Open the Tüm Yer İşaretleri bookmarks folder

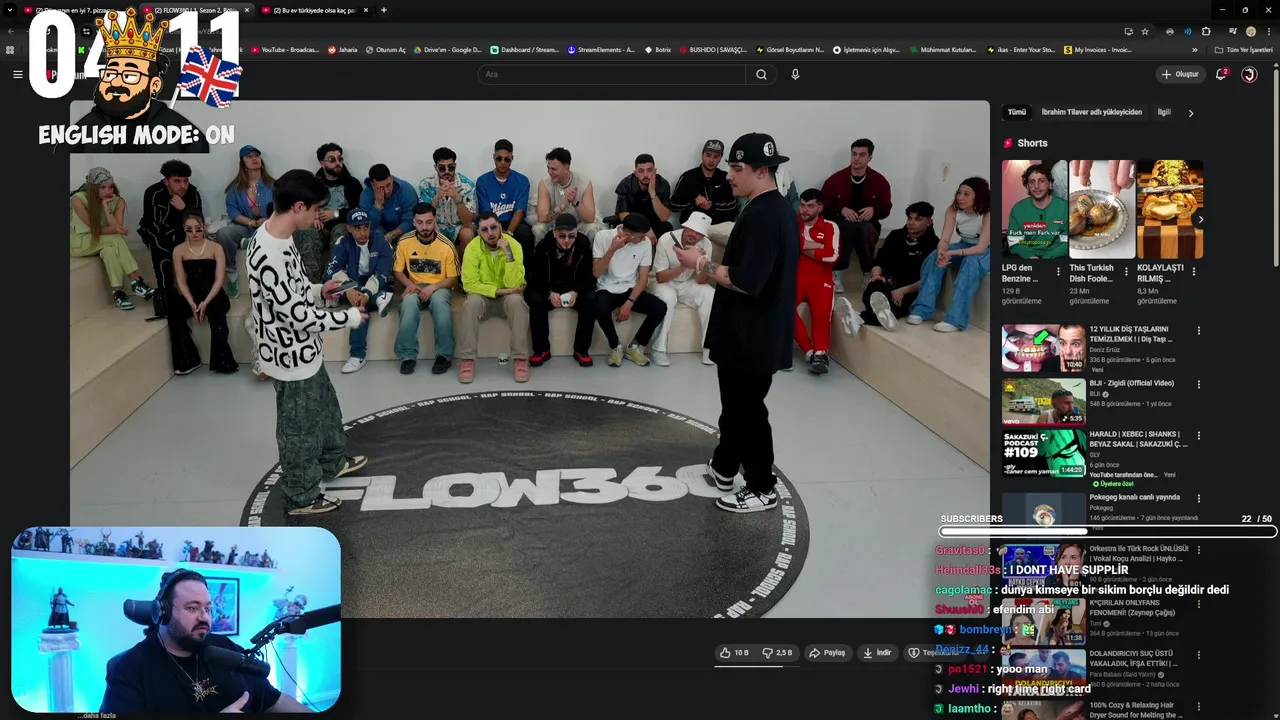coord(1244,49)
